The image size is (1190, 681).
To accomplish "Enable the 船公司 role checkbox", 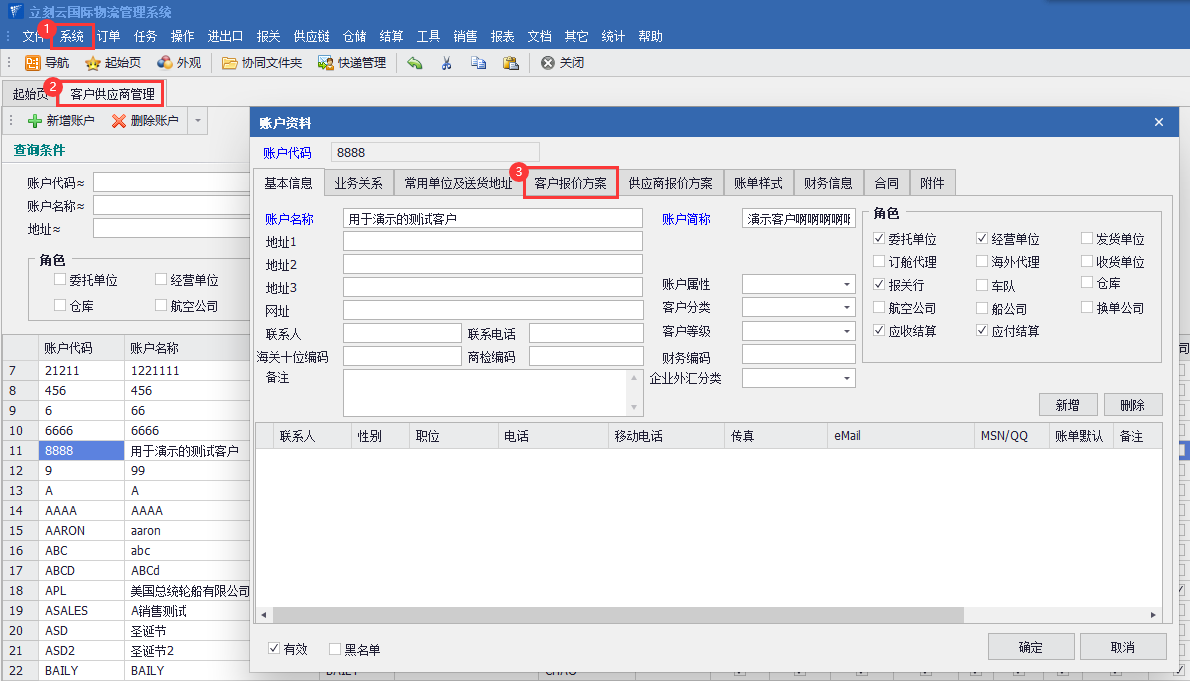I will [x=982, y=308].
